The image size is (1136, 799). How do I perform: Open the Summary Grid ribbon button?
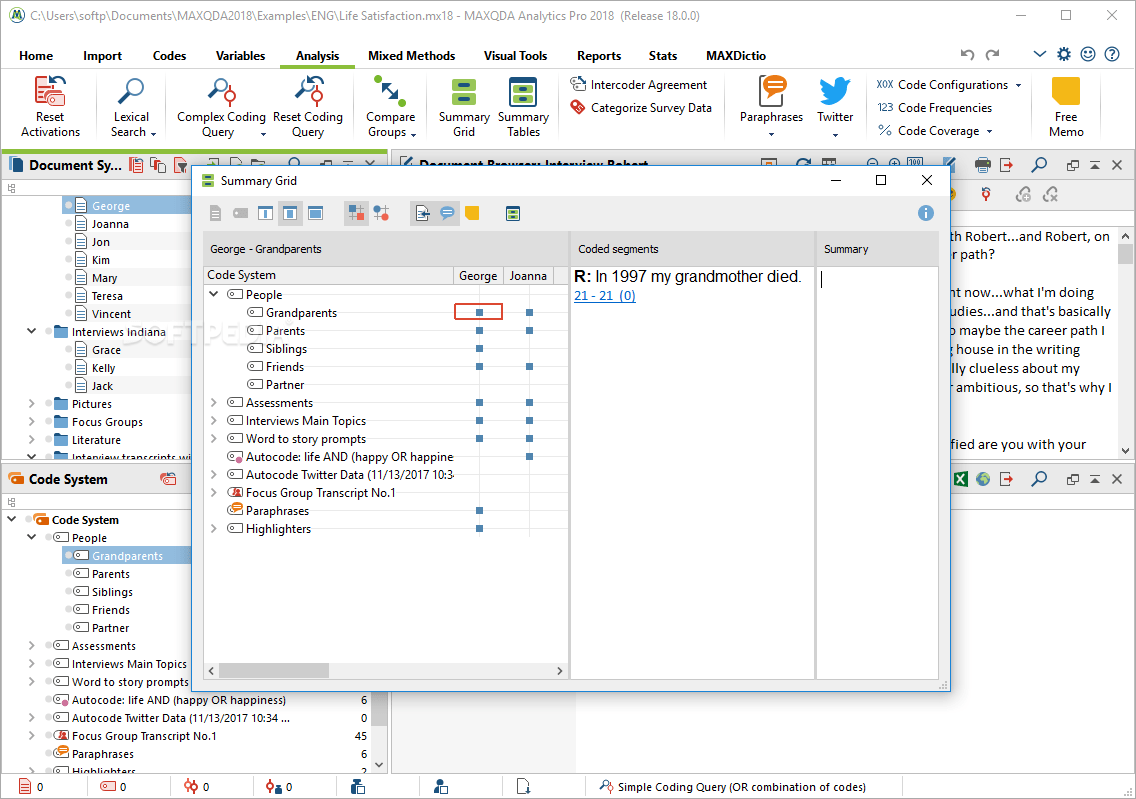coord(464,107)
